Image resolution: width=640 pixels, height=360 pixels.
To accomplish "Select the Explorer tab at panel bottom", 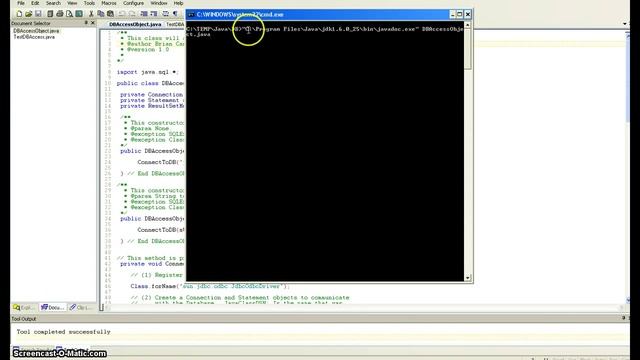I will click(x=24, y=307).
